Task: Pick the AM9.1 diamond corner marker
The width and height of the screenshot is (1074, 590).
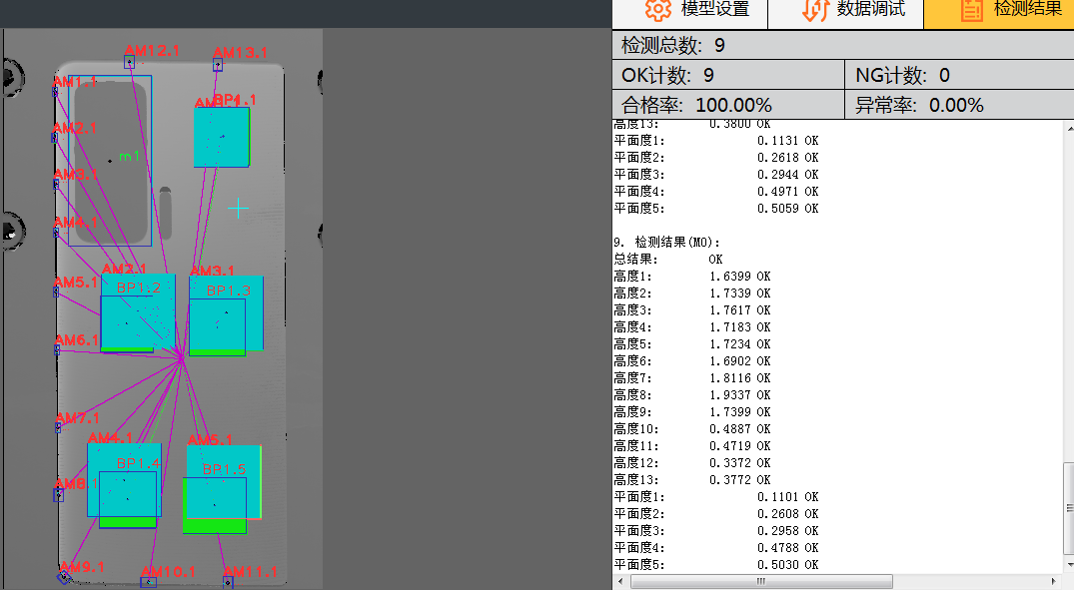Action: tap(64, 576)
